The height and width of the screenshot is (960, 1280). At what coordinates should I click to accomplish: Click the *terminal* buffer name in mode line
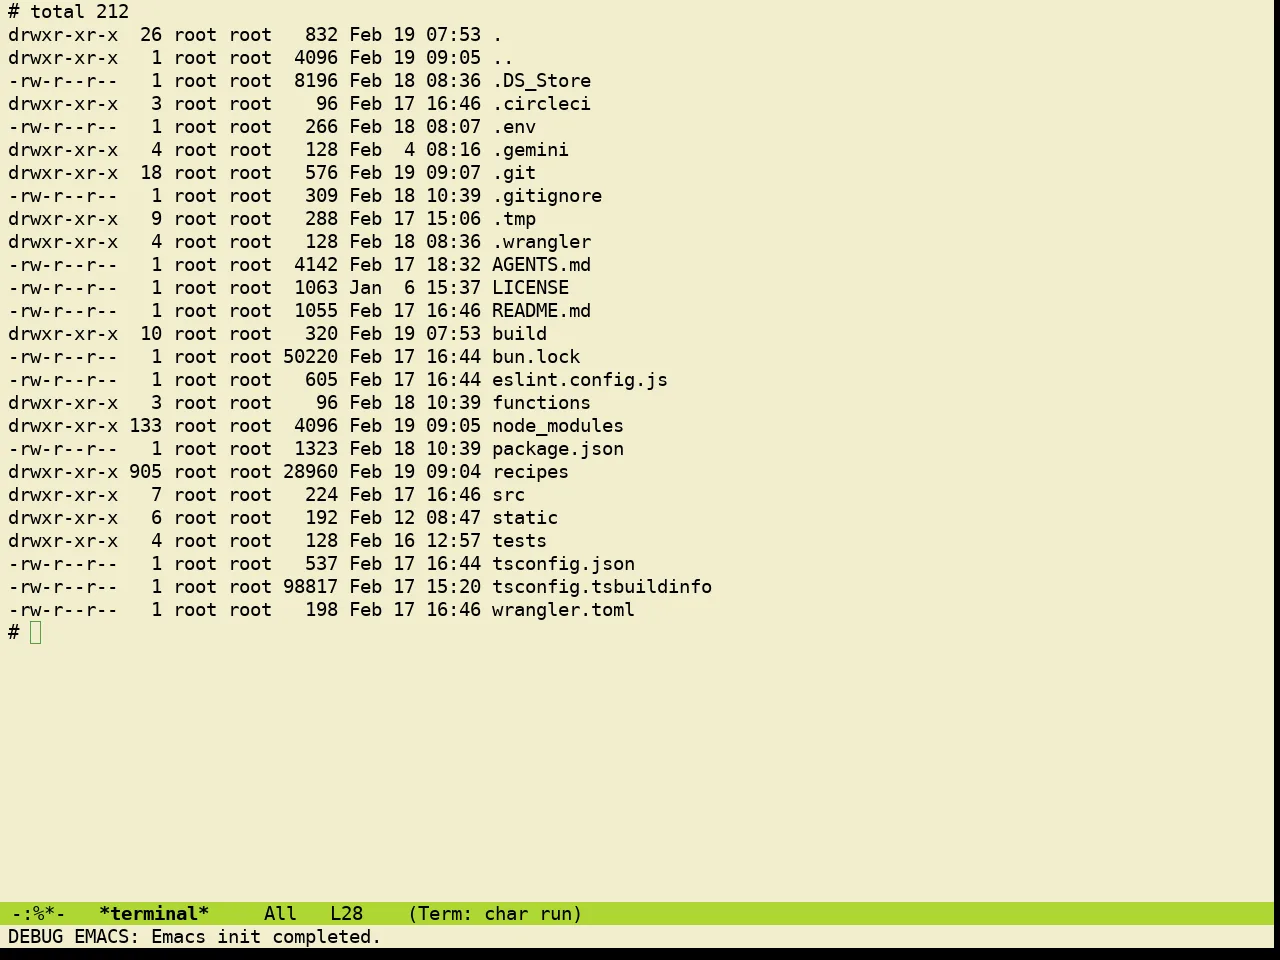click(154, 914)
